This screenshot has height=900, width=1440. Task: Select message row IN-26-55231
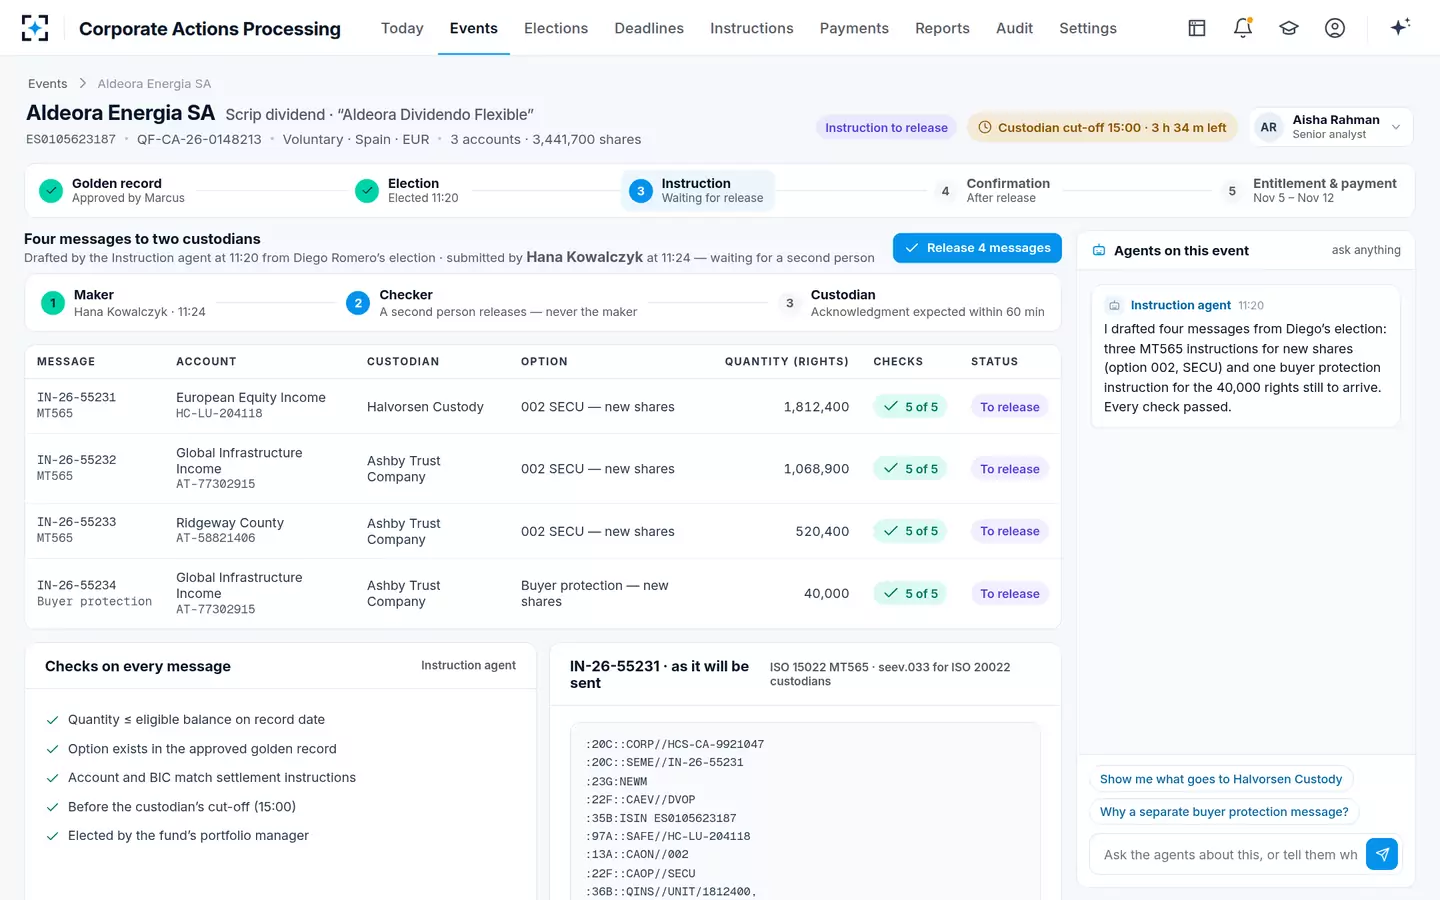(543, 406)
